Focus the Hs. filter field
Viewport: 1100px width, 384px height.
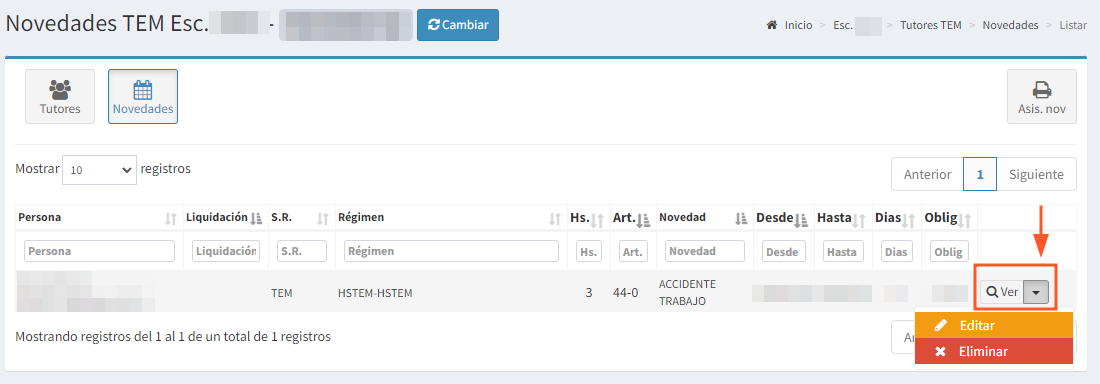click(x=589, y=251)
